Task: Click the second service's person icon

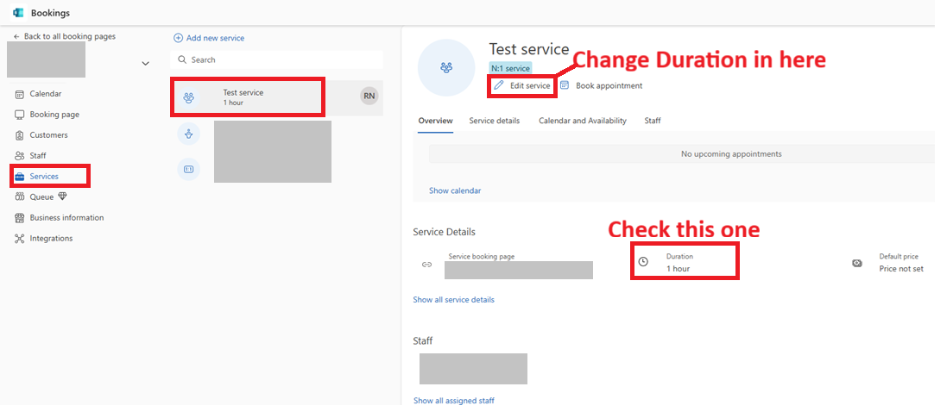Action: click(189, 134)
